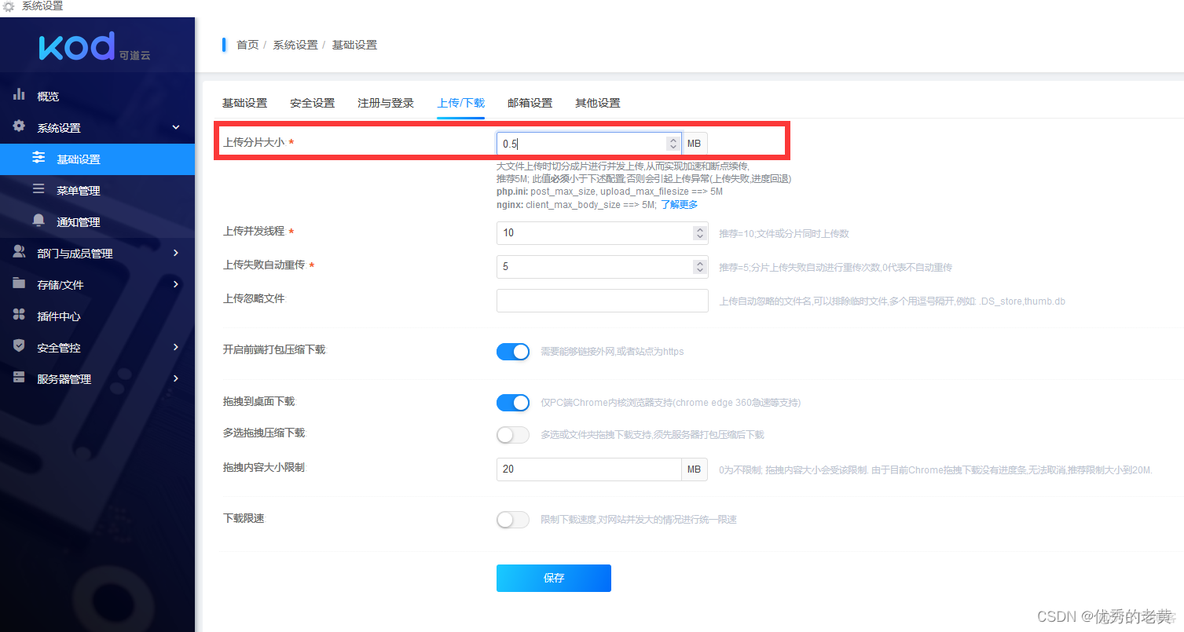The image size is (1184, 632).
Task: Click 上传失败自动重传 spinner arrows
Action: click(x=700, y=267)
